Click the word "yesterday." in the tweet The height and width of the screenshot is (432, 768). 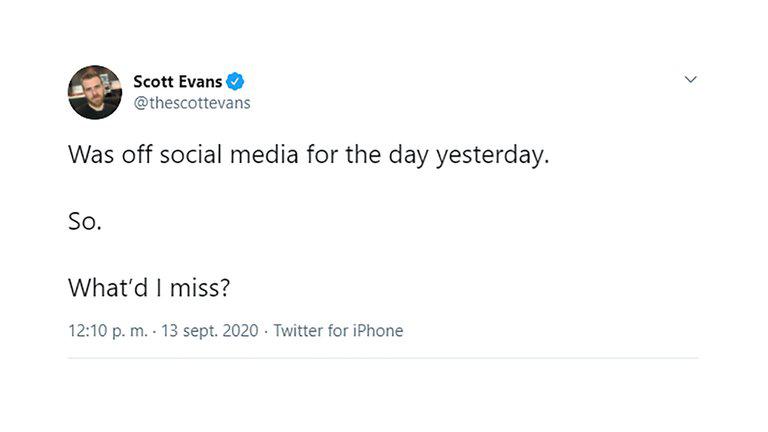(x=492, y=157)
